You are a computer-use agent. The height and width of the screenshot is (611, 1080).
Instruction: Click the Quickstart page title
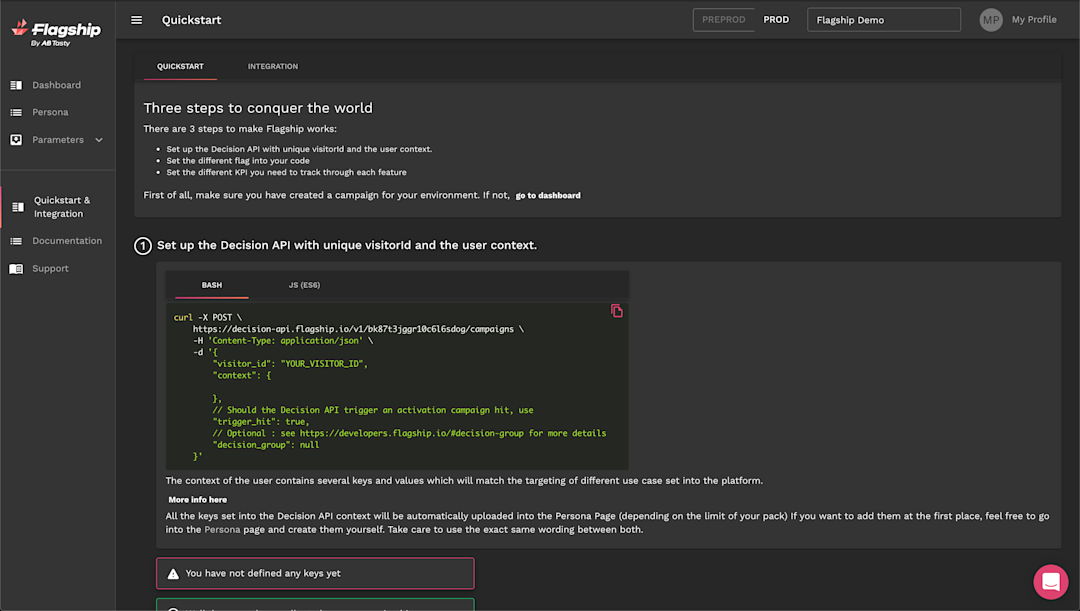(x=191, y=20)
